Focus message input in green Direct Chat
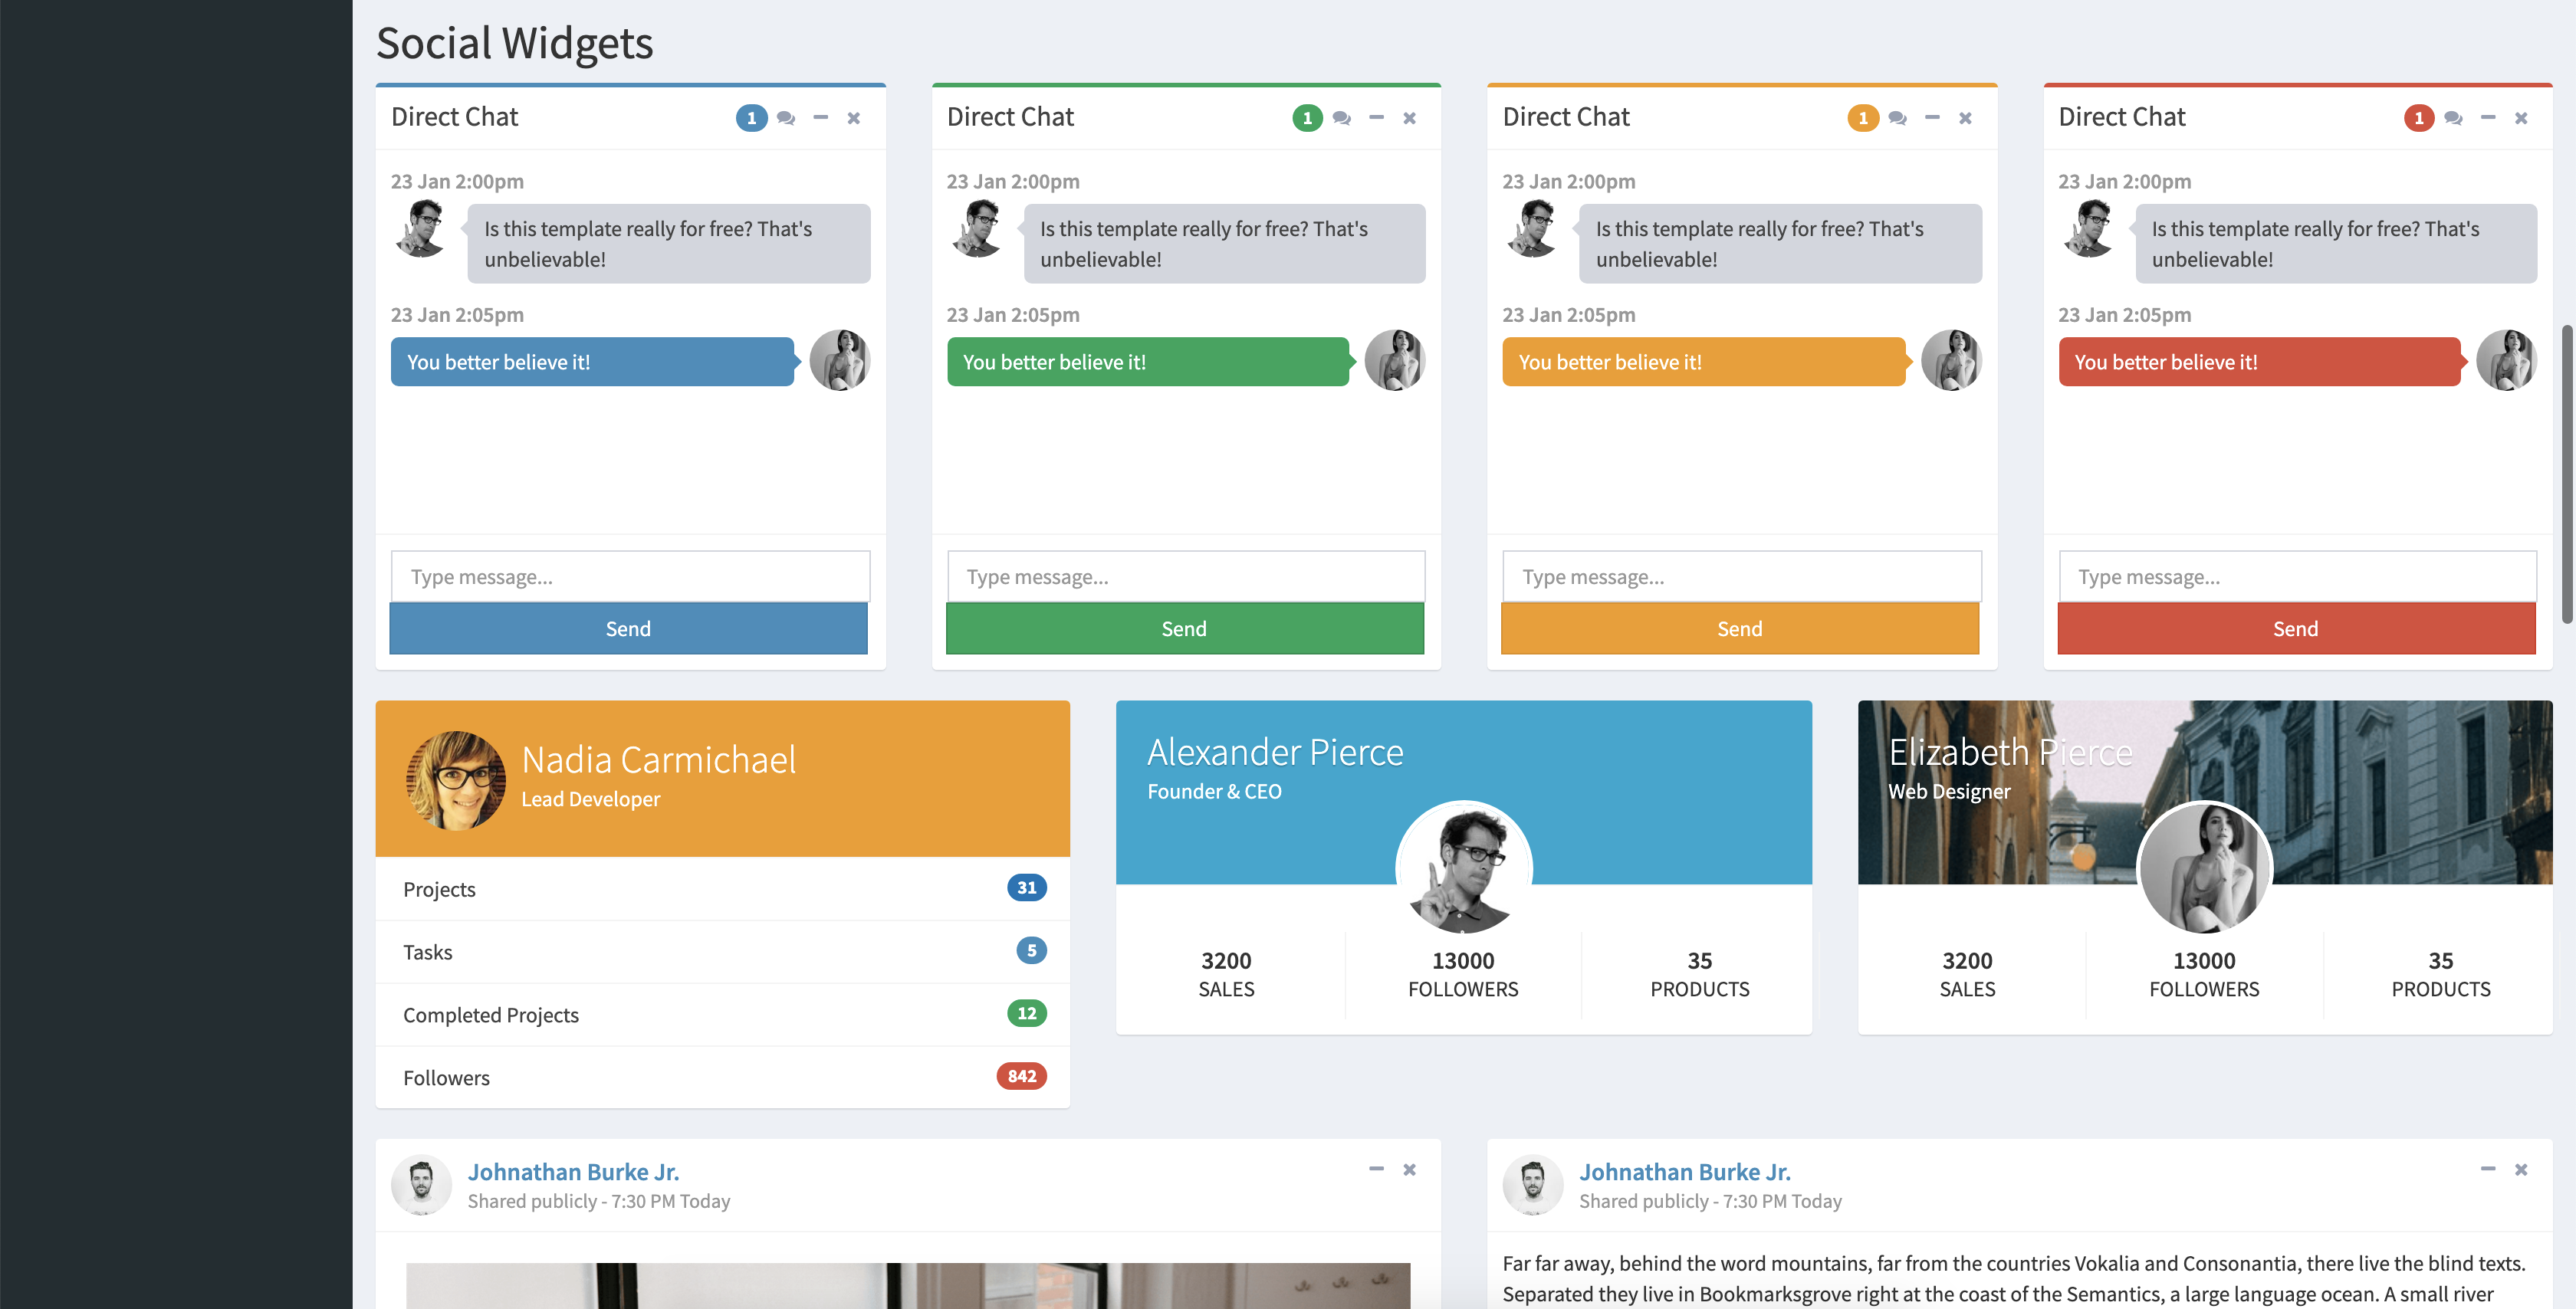The width and height of the screenshot is (2576, 1309). click(1186, 577)
